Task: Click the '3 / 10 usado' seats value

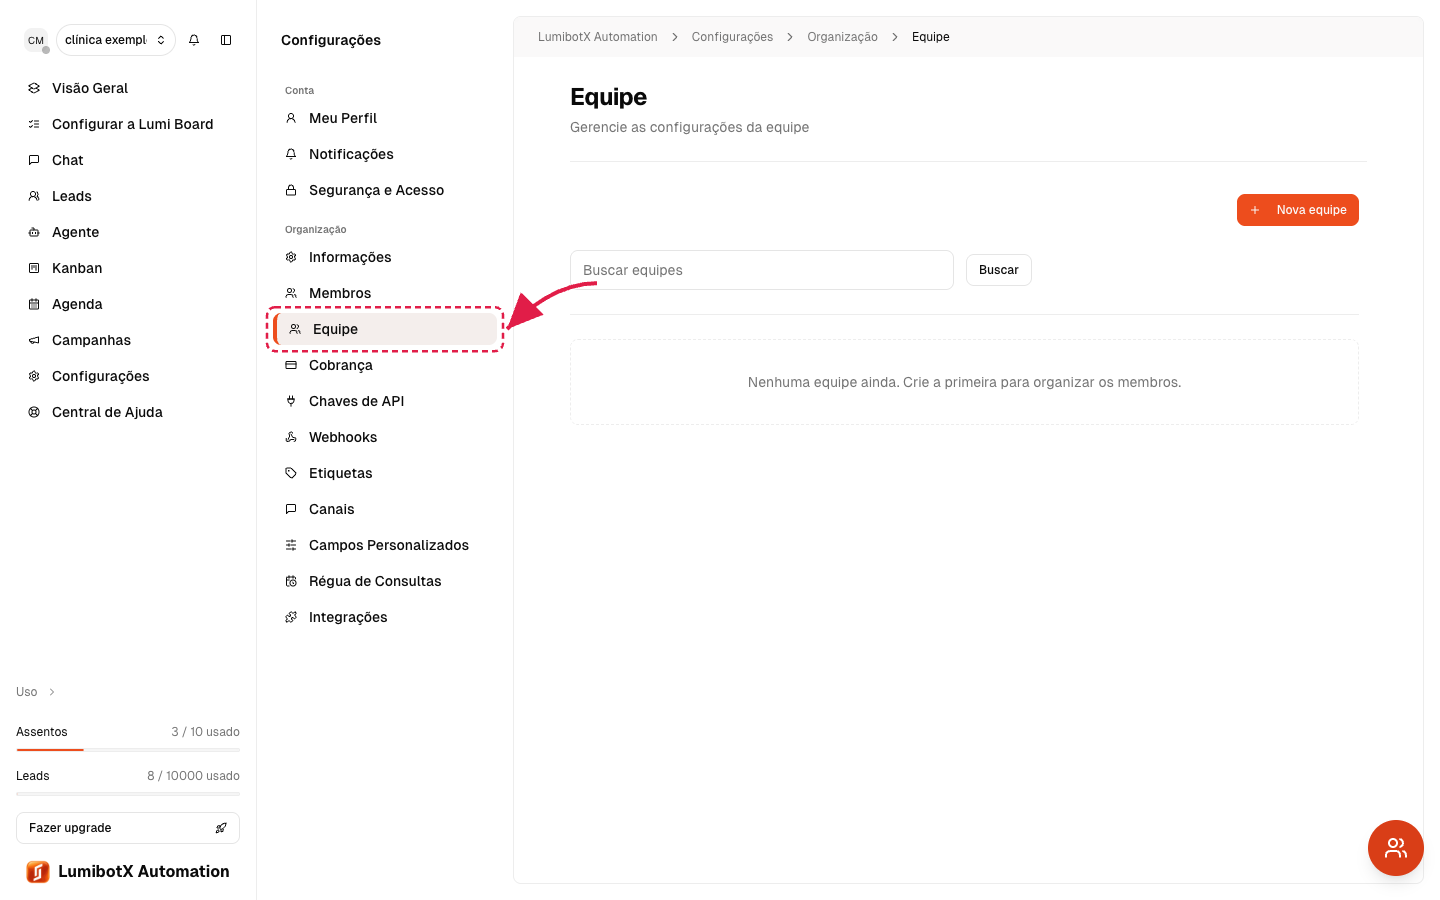Action: [x=205, y=732]
